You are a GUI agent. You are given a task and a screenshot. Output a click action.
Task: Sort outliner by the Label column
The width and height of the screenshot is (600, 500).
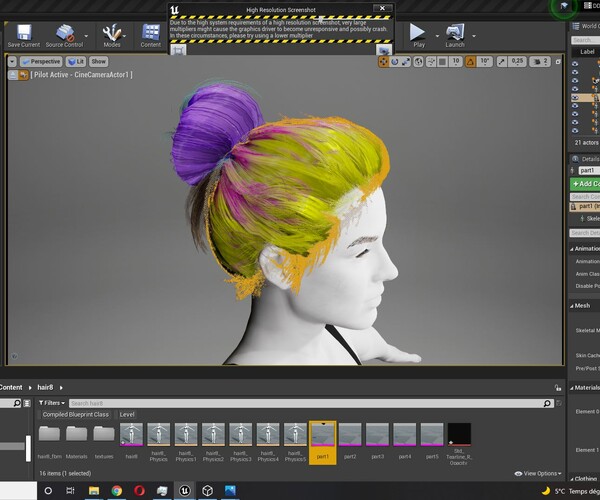click(x=587, y=52)
